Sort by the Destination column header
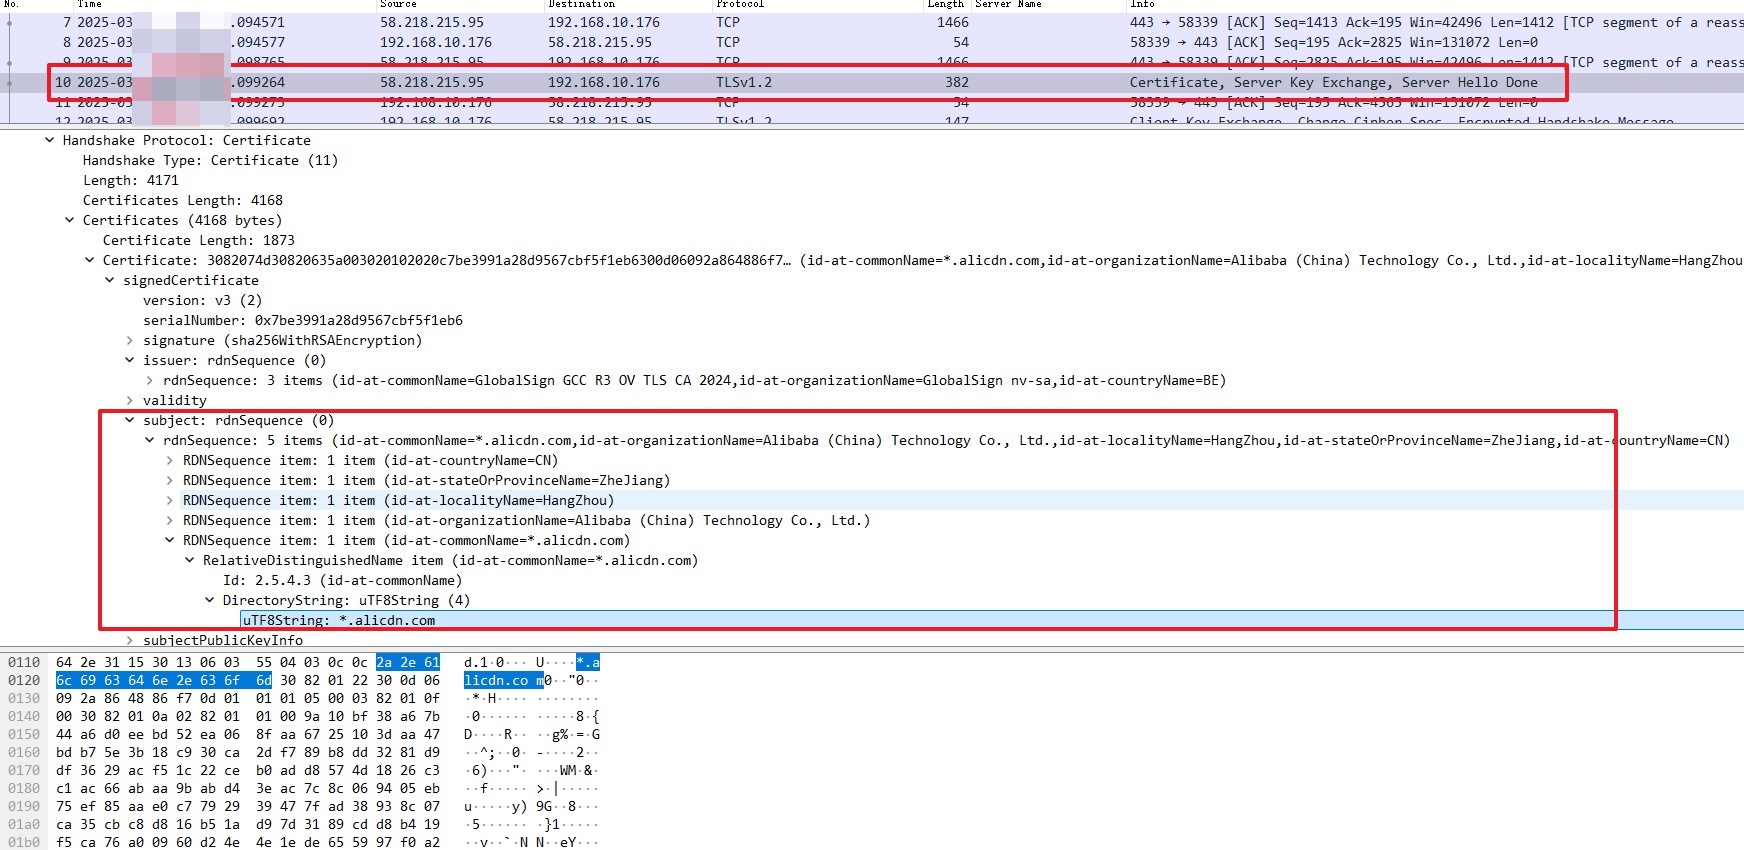 click(582, 4)
